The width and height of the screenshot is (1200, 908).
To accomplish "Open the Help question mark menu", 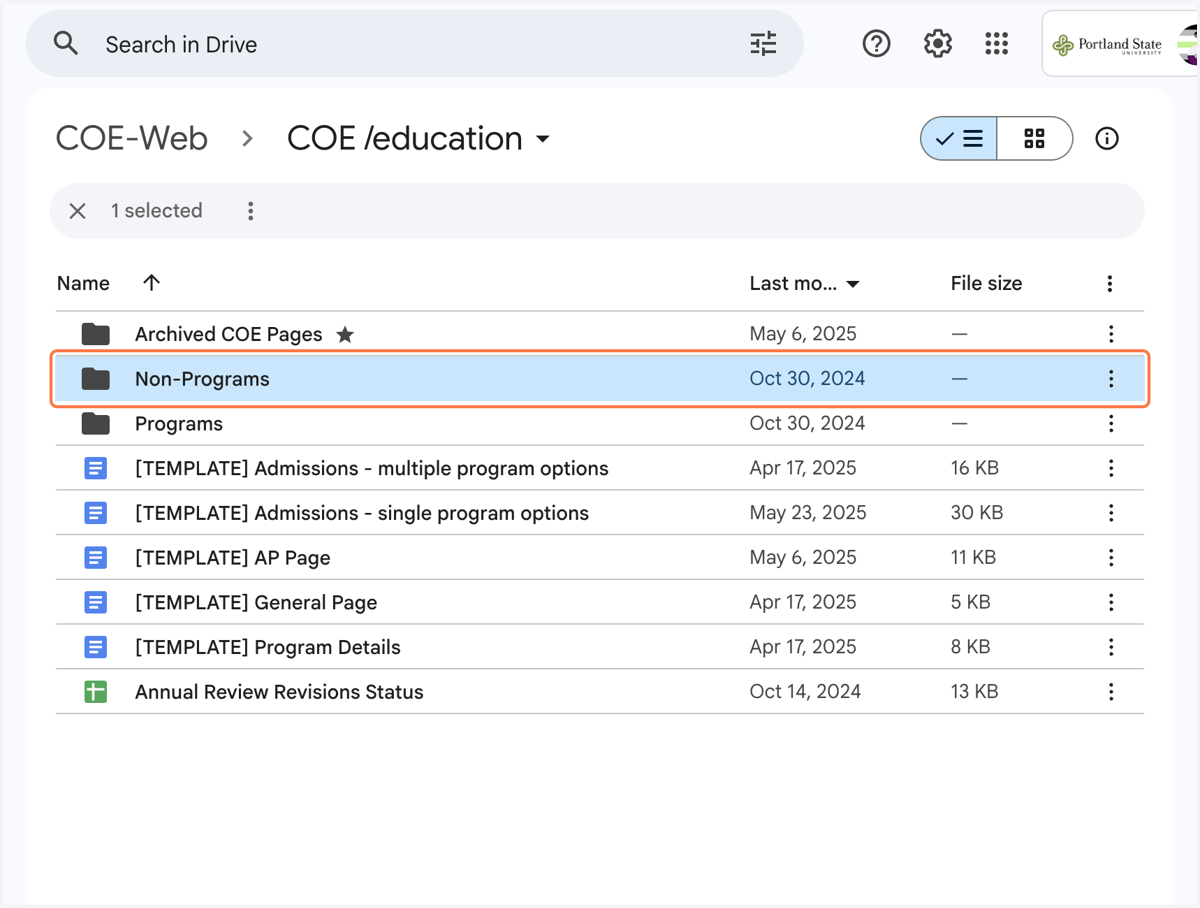I will click(876, 43).
